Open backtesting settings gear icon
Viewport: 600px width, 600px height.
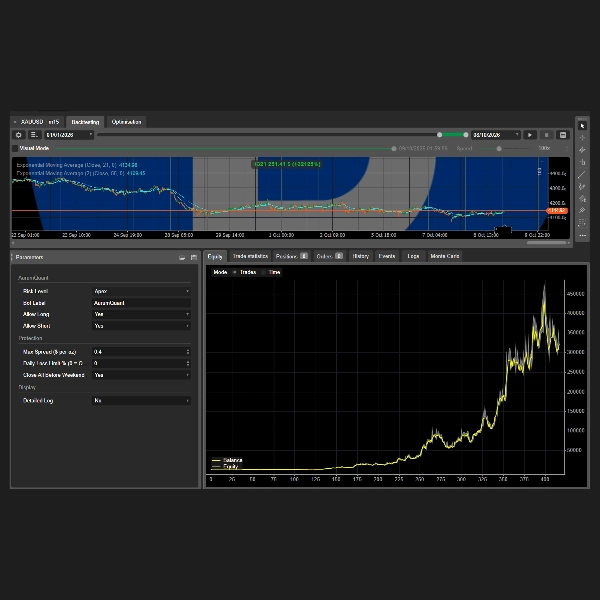click(19, 135)
